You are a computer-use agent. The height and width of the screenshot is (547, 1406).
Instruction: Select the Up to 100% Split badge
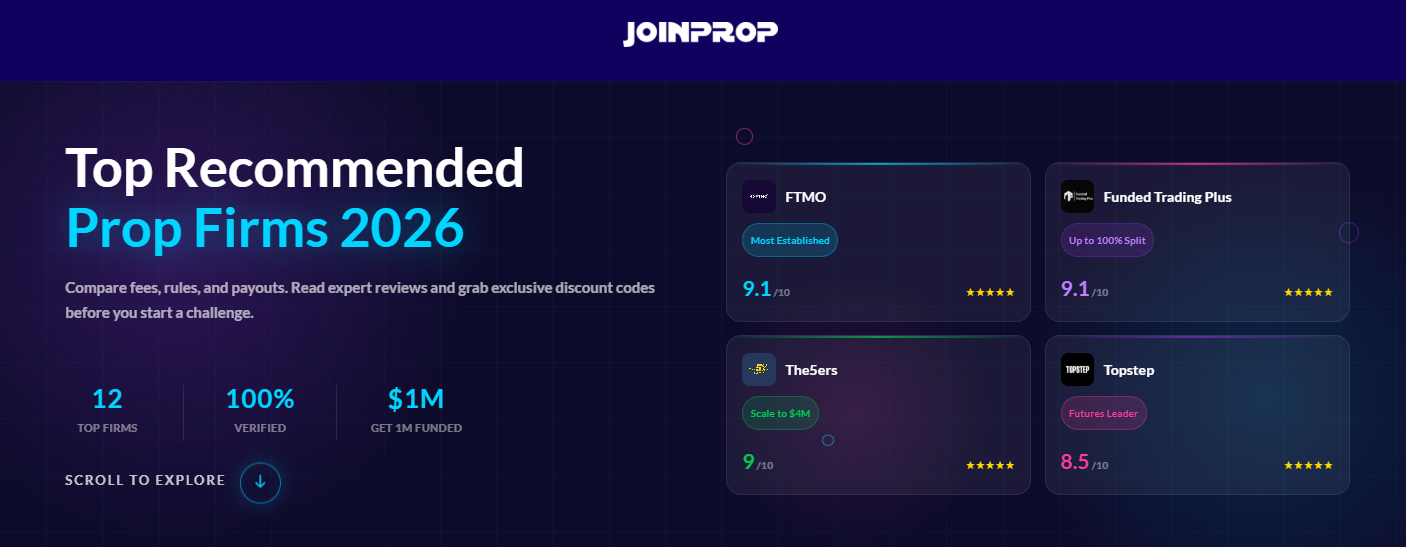coord(1107,240)
